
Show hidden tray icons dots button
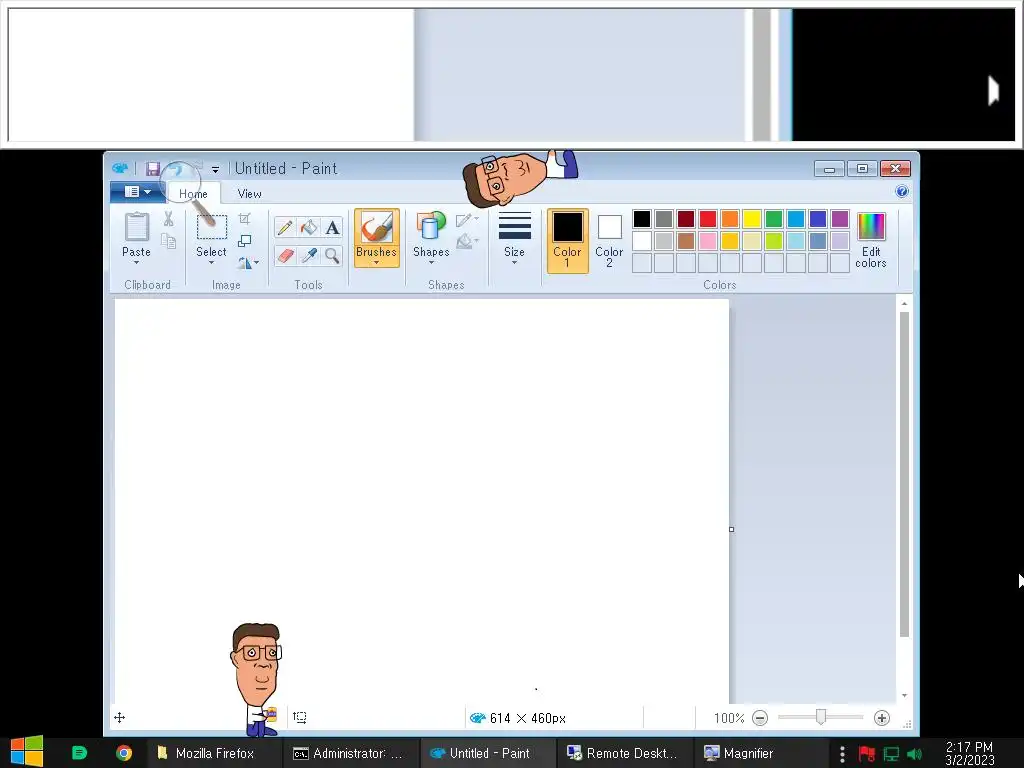pos(842,754)
